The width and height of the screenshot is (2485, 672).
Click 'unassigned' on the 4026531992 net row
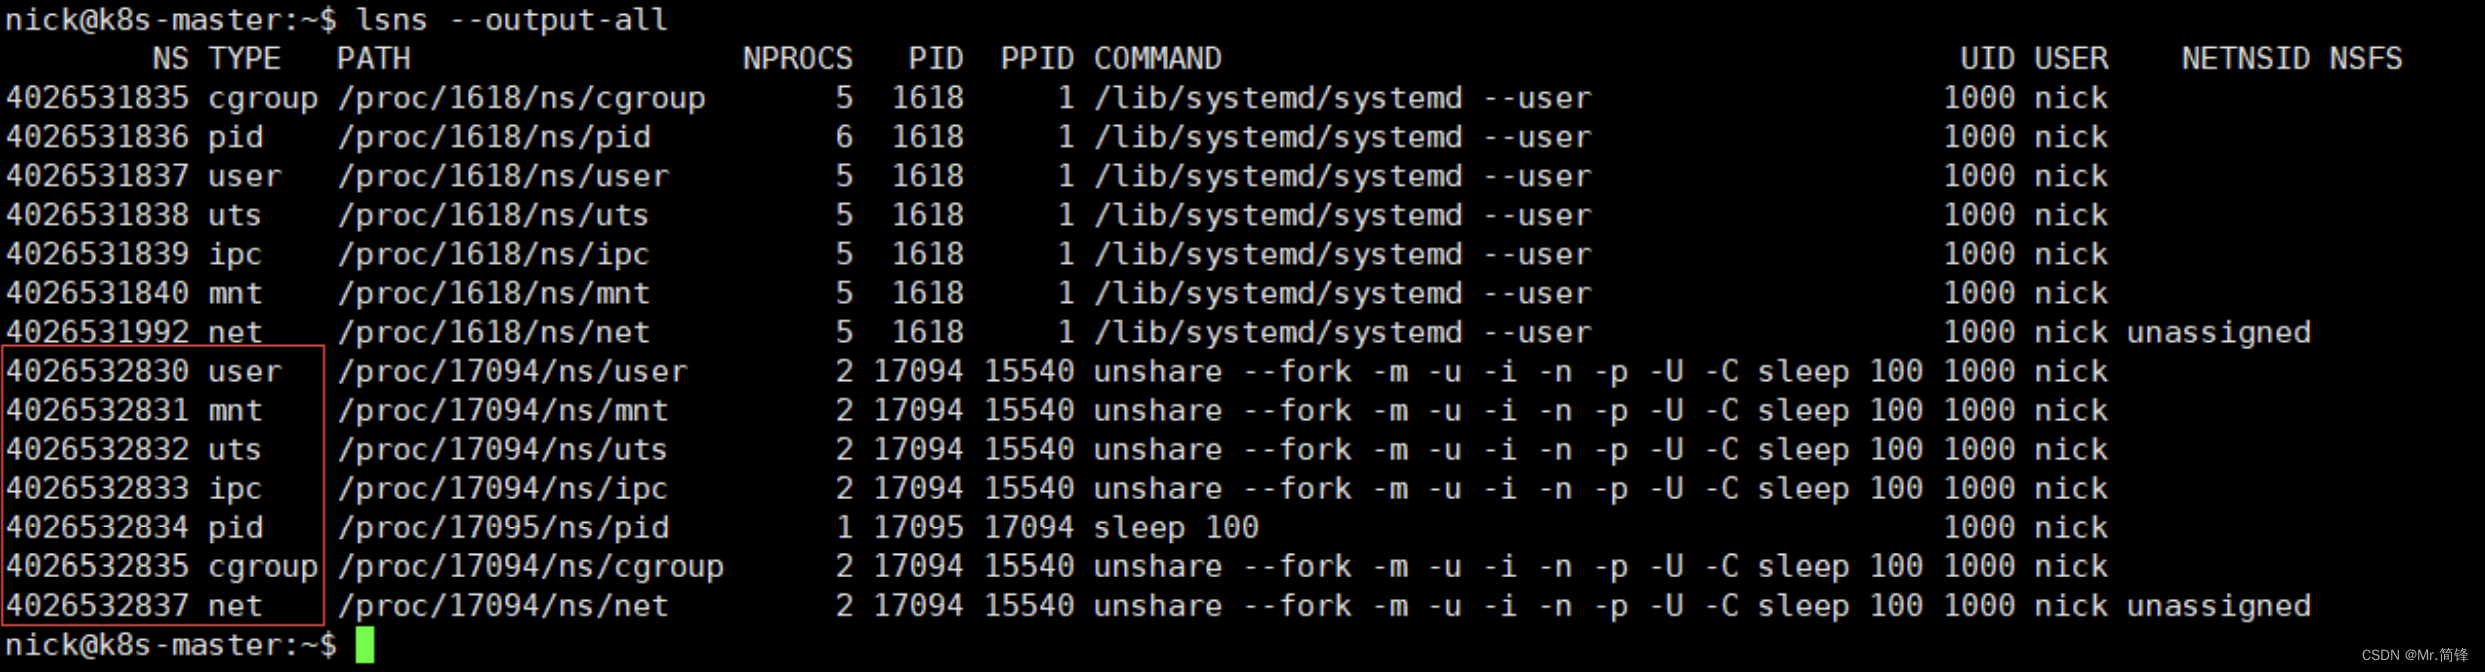(2219, 332)
